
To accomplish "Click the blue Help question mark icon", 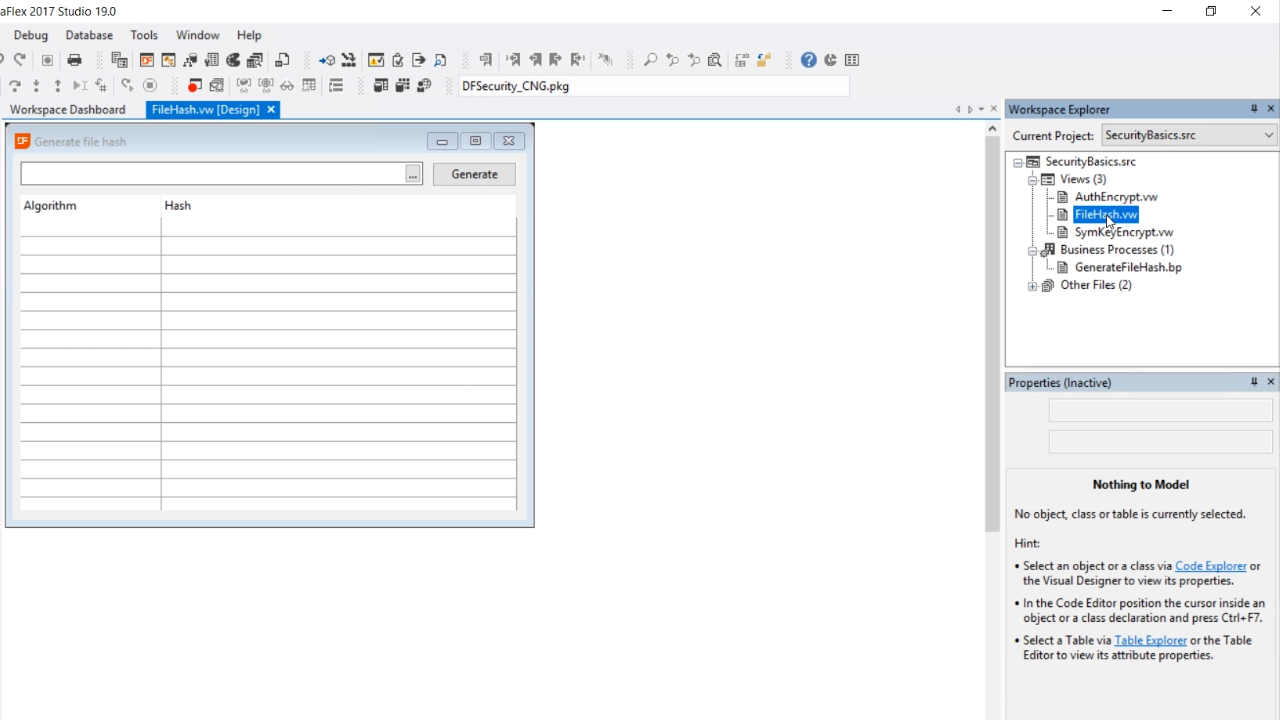I will tap(809, 60).
